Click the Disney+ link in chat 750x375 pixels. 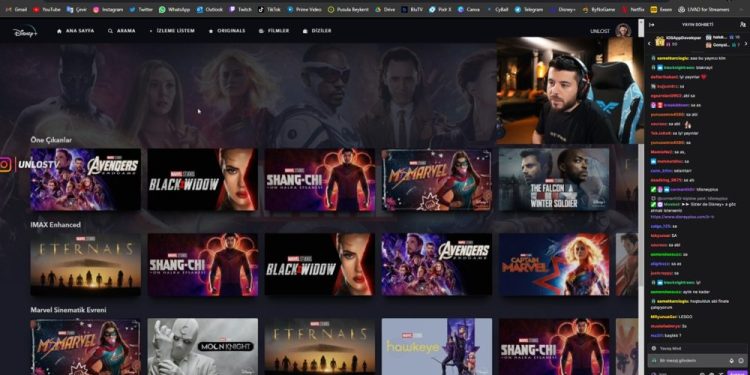pos(682,217)
